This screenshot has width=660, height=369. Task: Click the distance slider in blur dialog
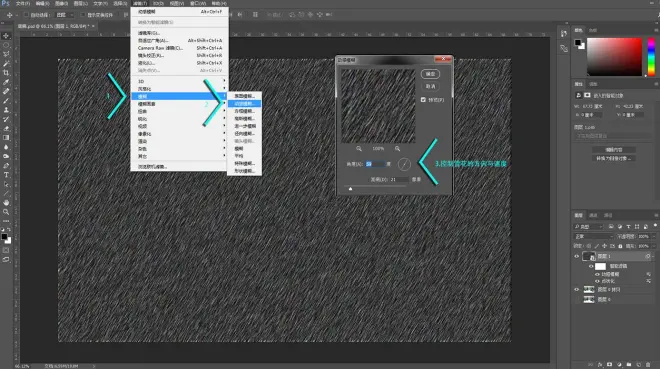click(x=350, y=189)
